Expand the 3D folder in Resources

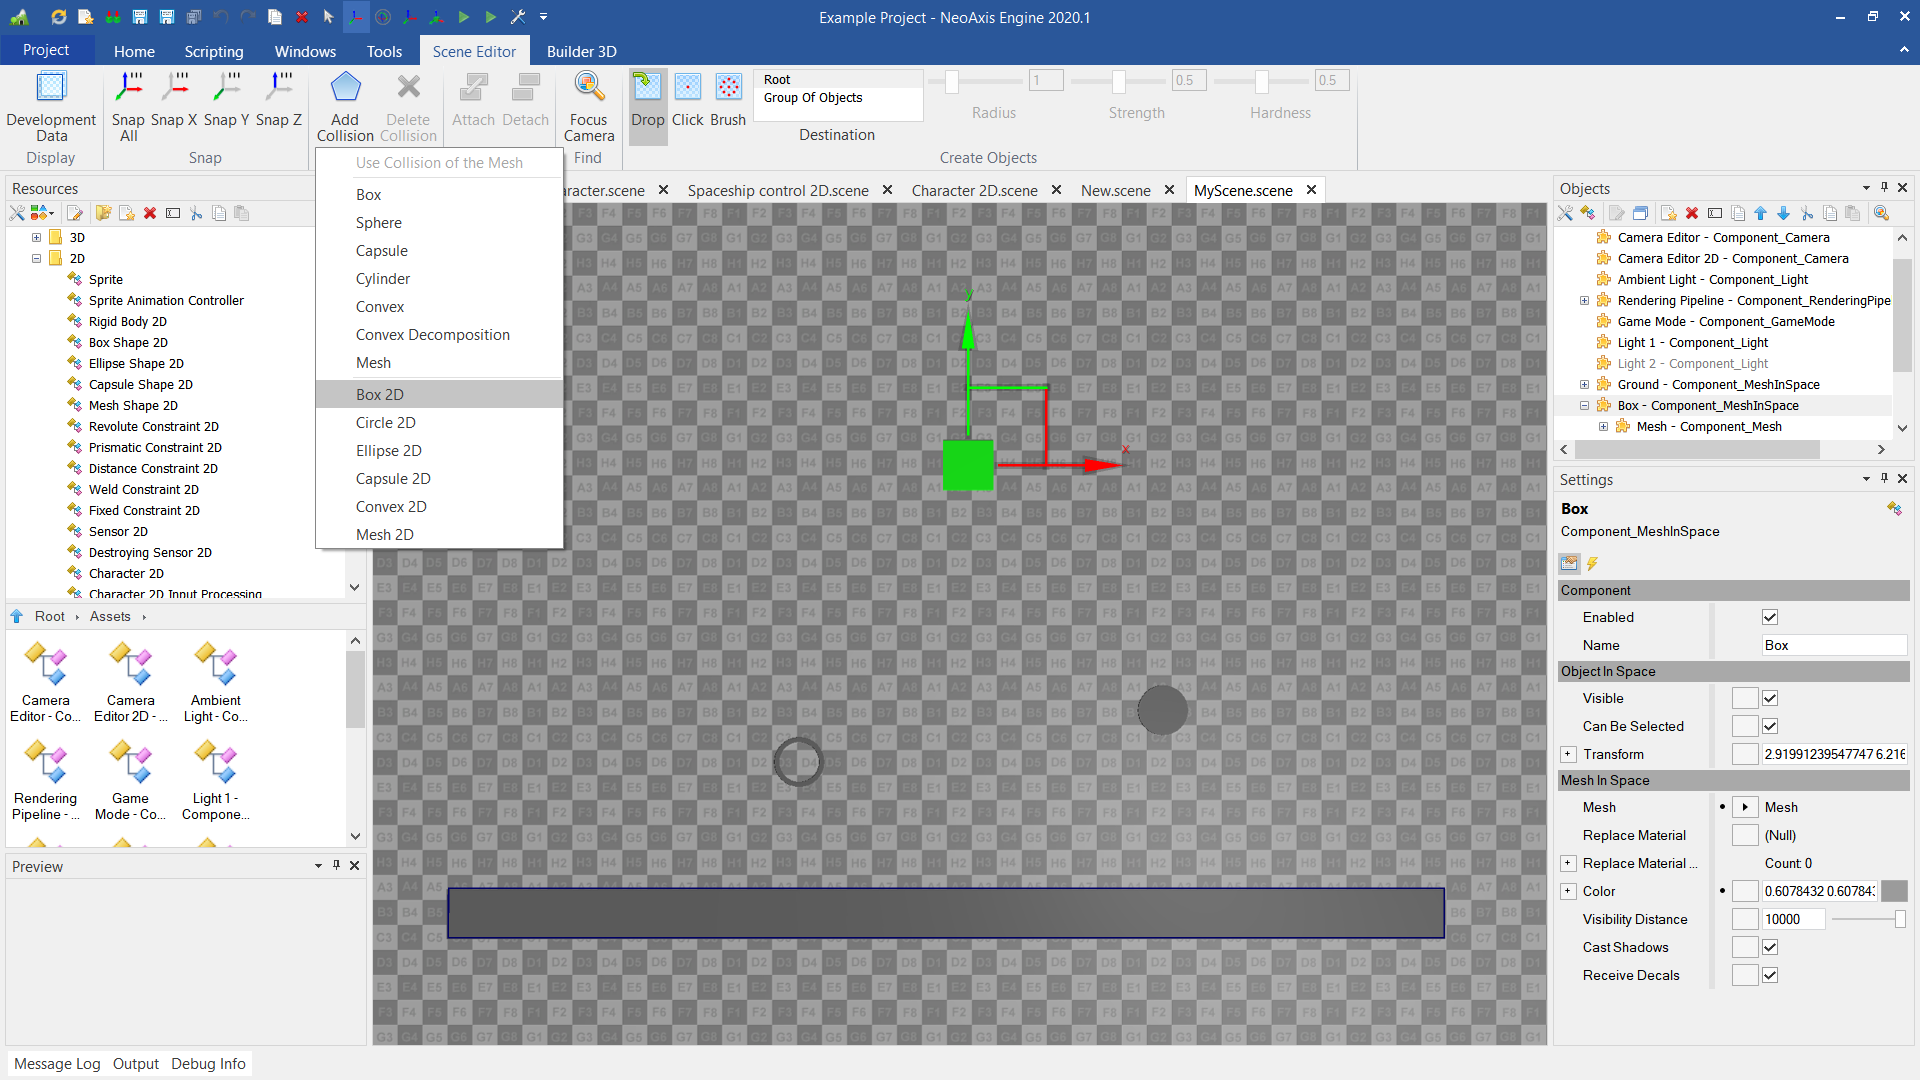37,237
